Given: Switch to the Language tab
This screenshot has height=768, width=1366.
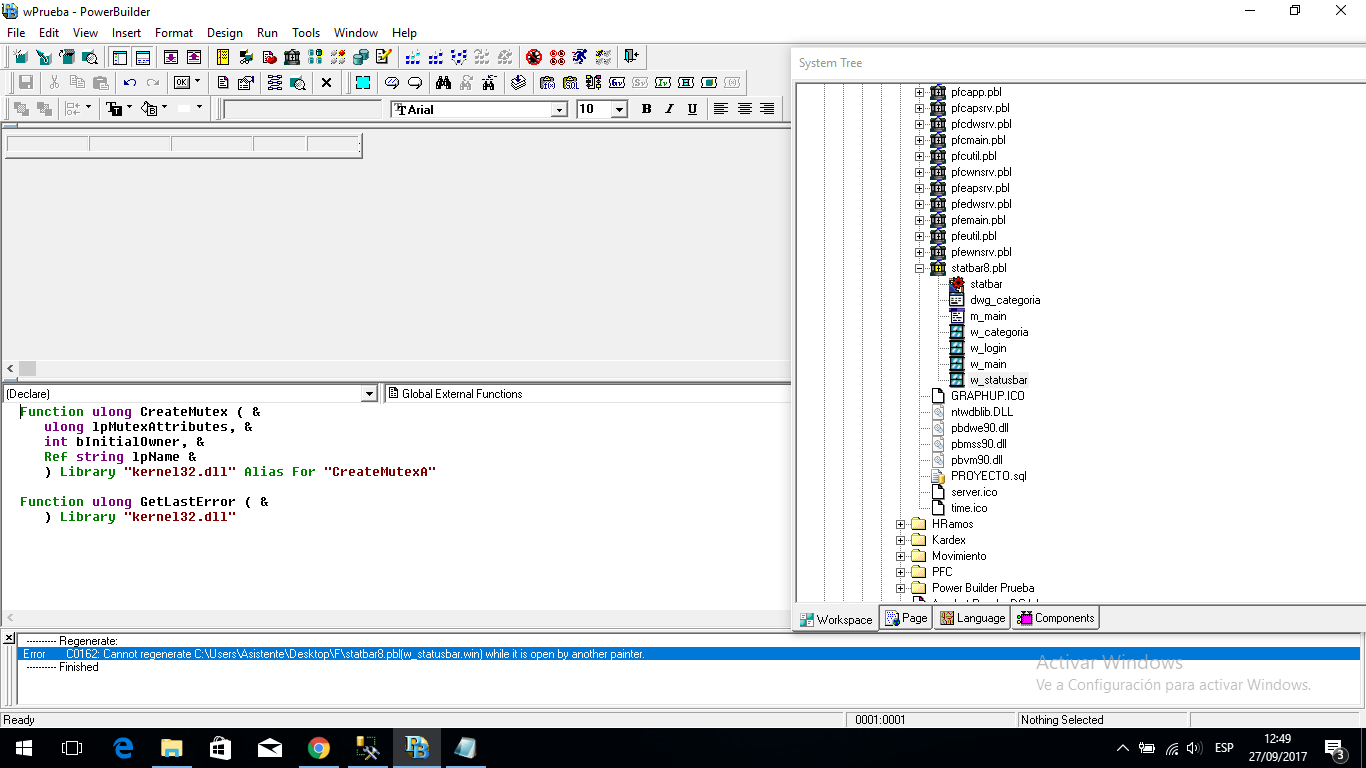Looking at the screenshot, I should point(973,618).
